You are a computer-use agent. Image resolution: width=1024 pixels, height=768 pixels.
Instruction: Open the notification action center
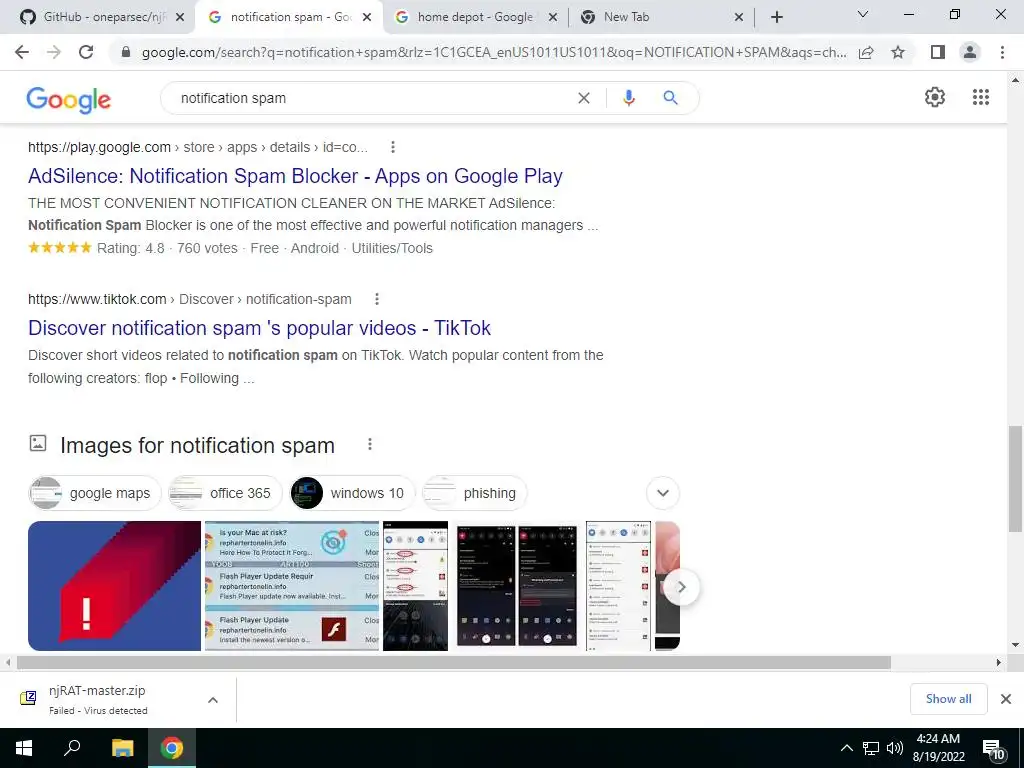coord(993,750)
